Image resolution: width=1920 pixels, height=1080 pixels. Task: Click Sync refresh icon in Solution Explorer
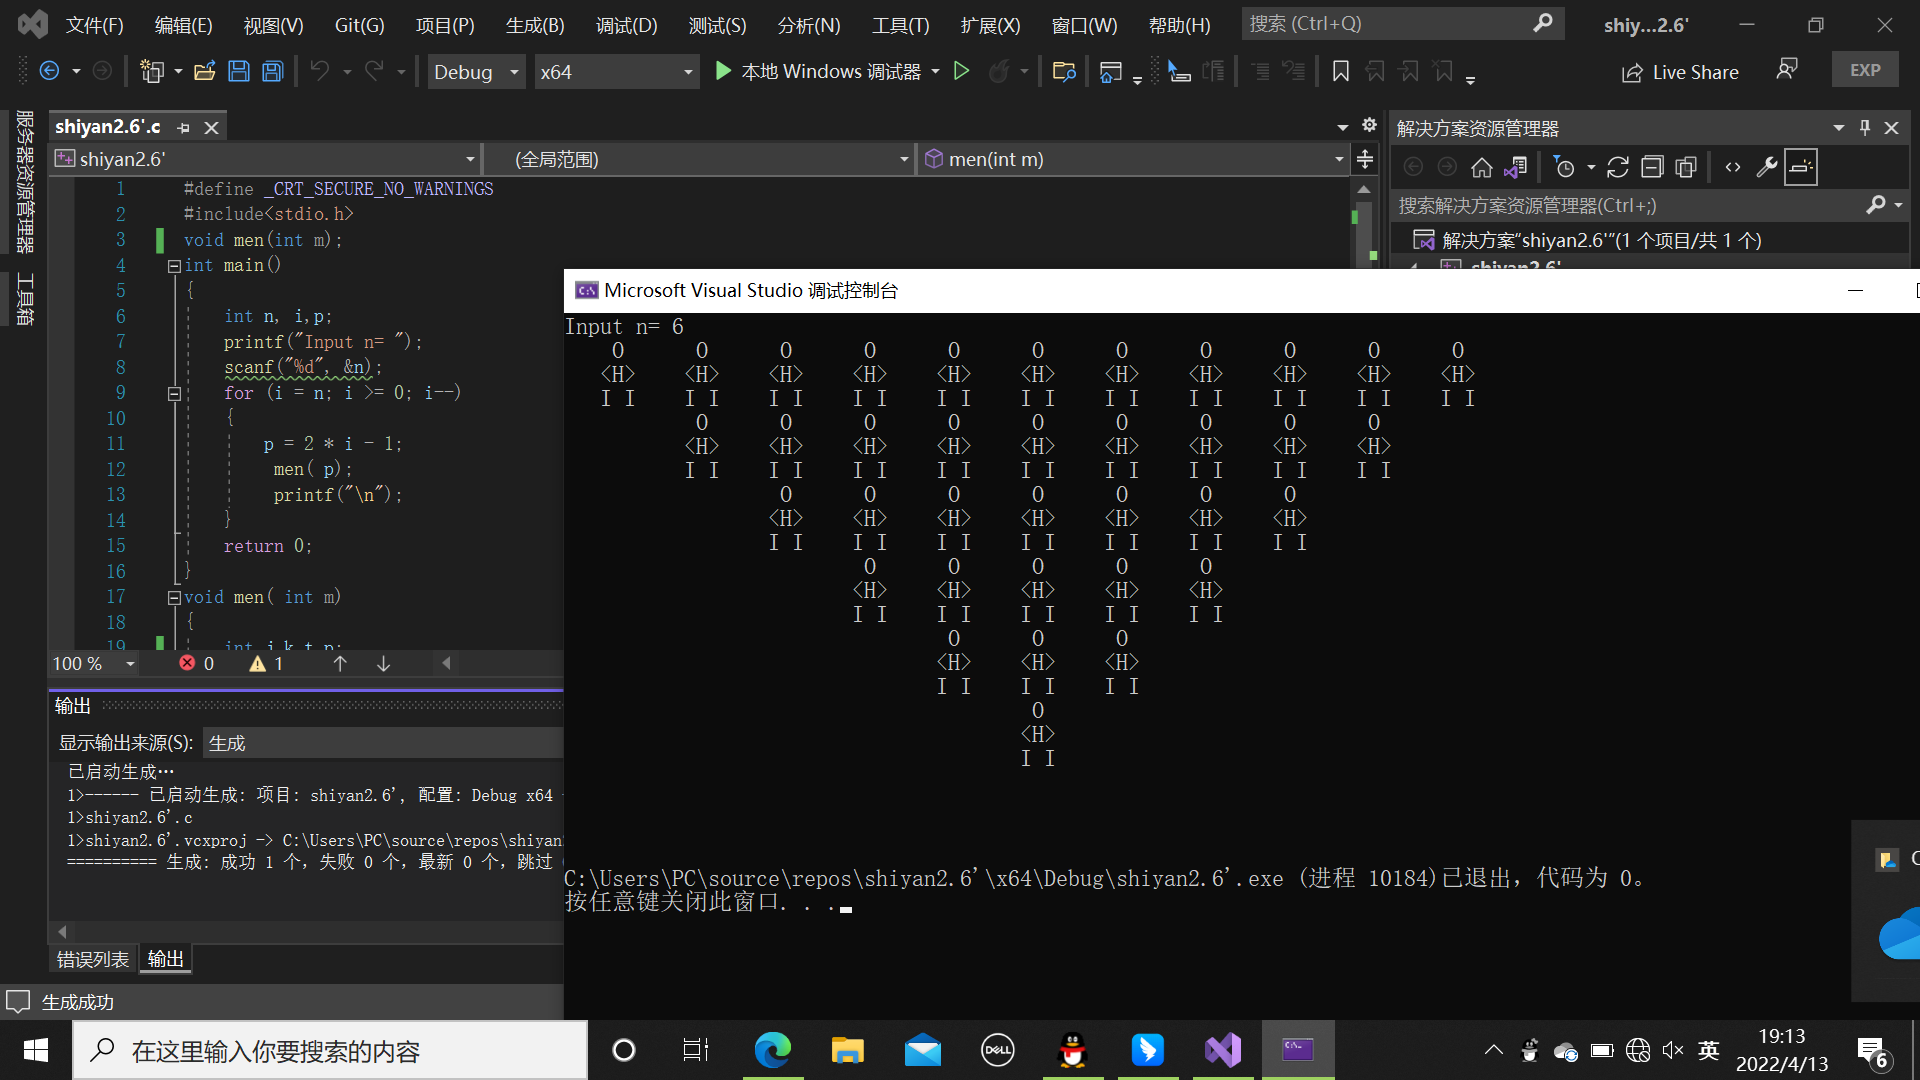coord(1618,167)
